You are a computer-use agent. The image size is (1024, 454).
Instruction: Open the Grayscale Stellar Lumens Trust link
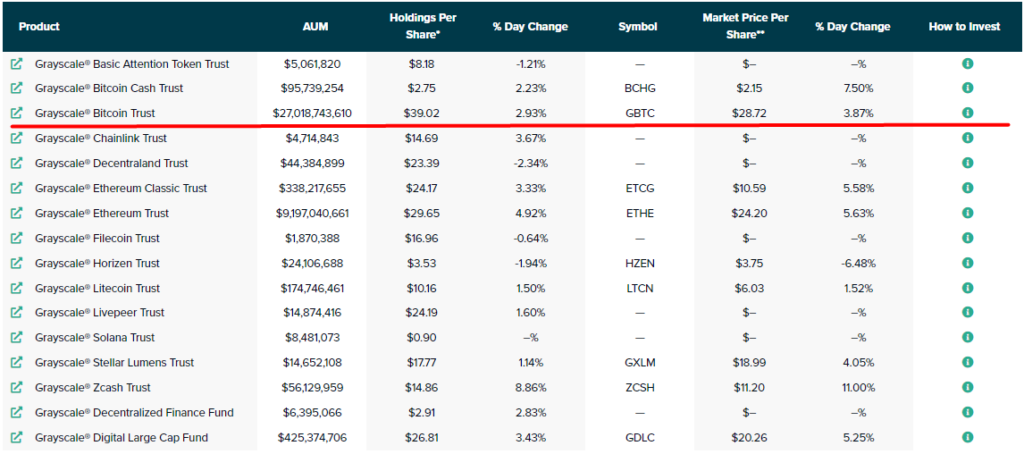click(x=114, y=362)
